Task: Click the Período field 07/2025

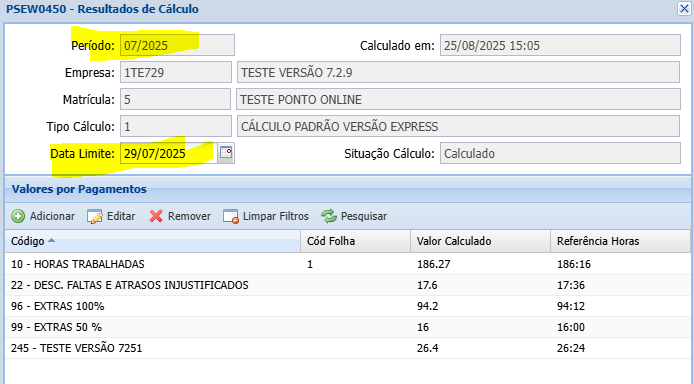Action: point(177,45)
